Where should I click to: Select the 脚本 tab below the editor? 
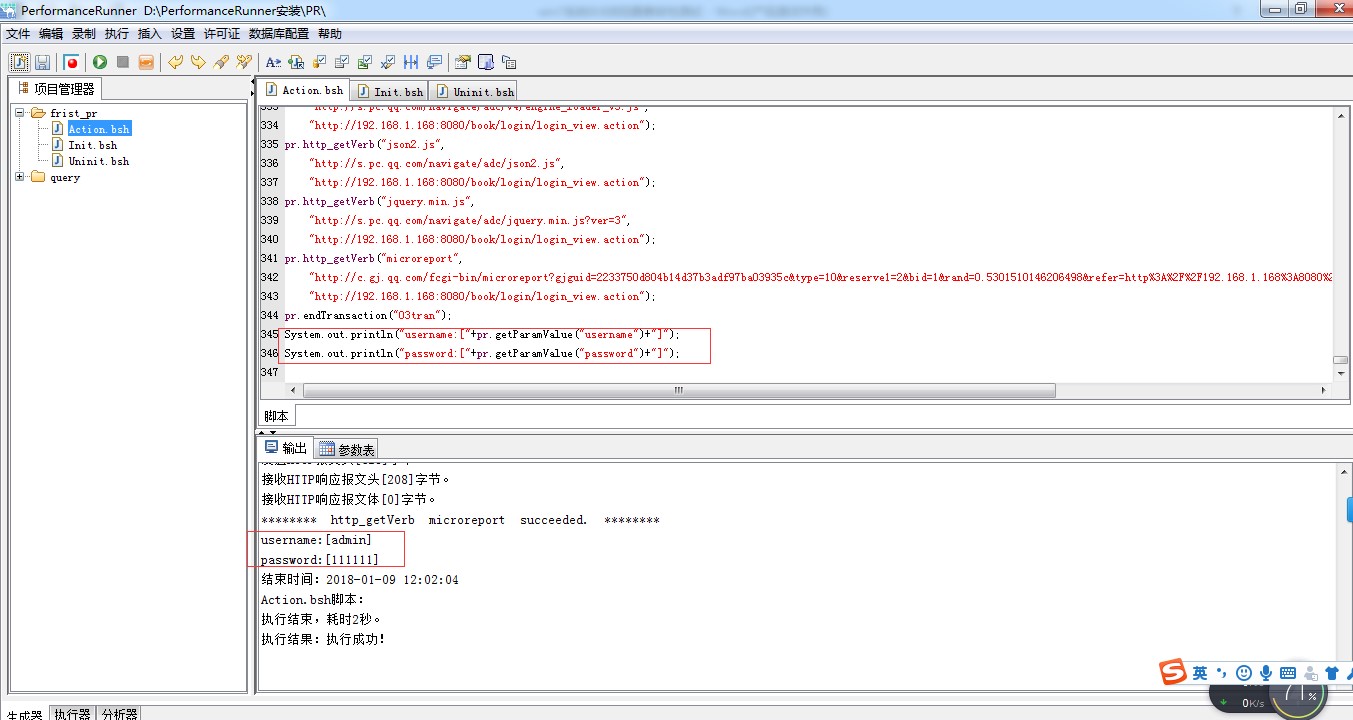pos(277,416)
